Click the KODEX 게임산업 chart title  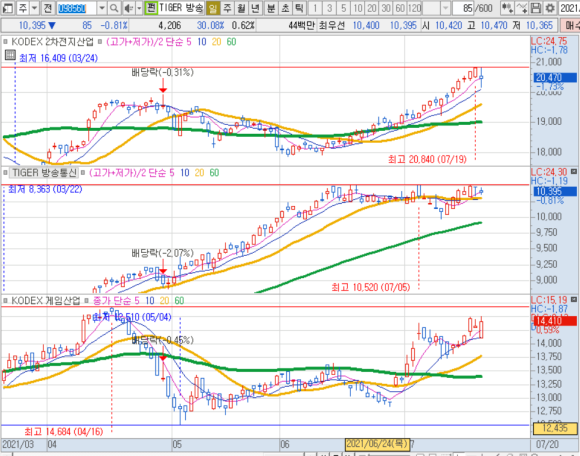click(45, 301)
